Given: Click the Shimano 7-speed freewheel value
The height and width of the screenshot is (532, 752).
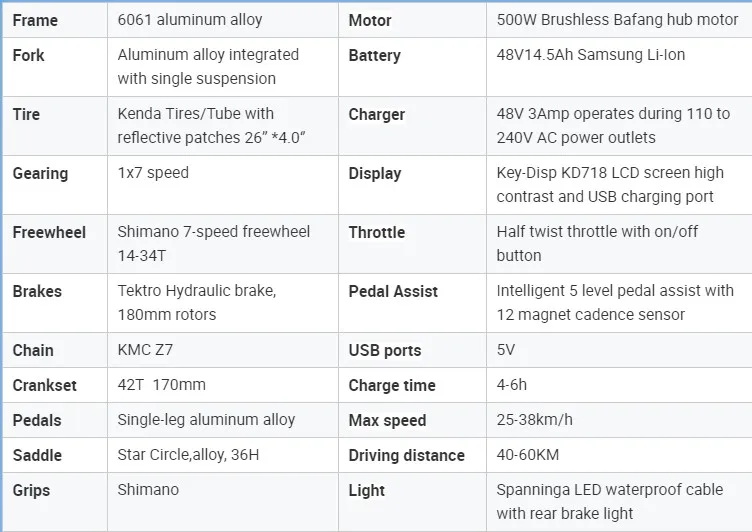Looking at the screenshot, I should tap(213, 243).
